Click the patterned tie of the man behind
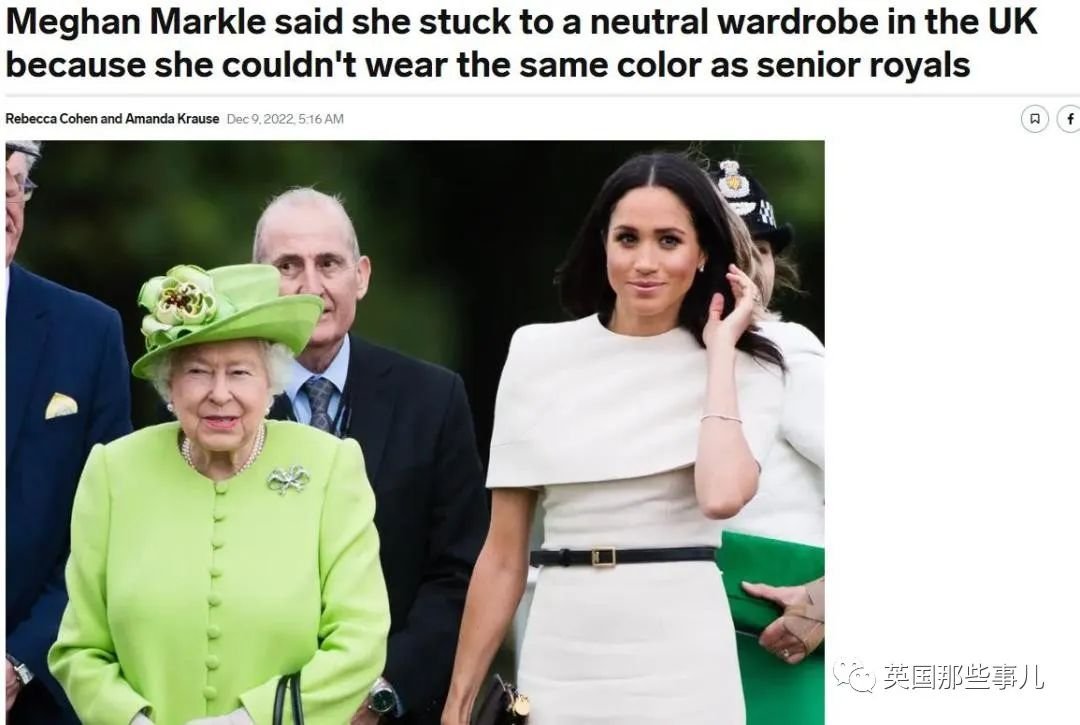The image size is (1080, 725). (x=319, y=403)
